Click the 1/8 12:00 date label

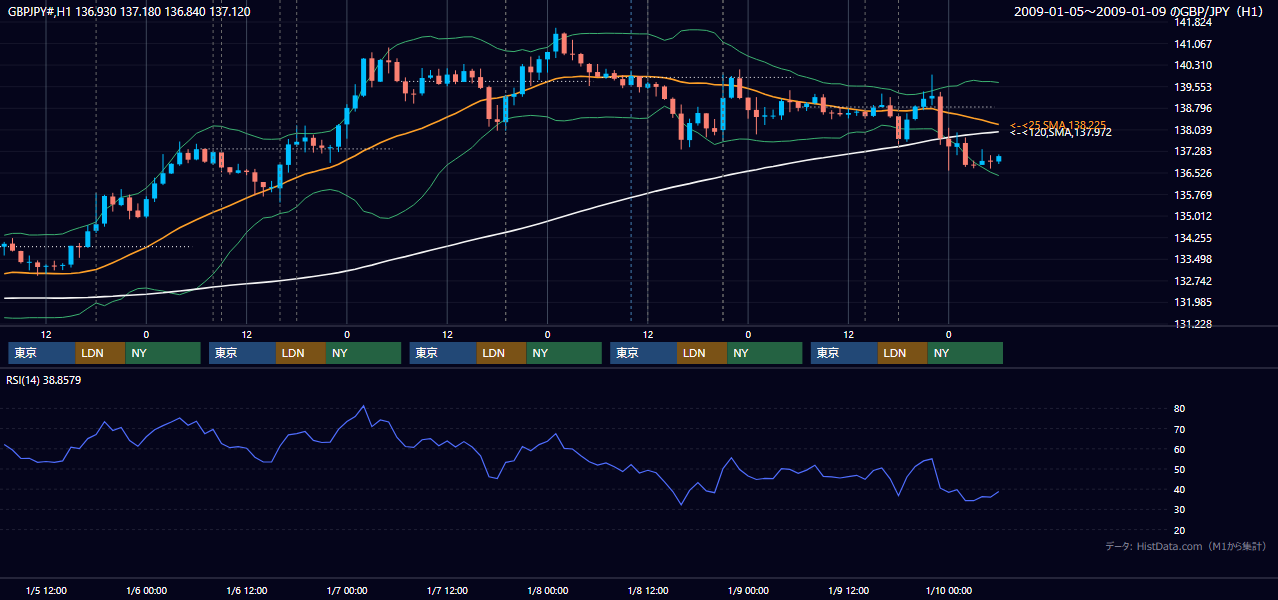point(648,590)
